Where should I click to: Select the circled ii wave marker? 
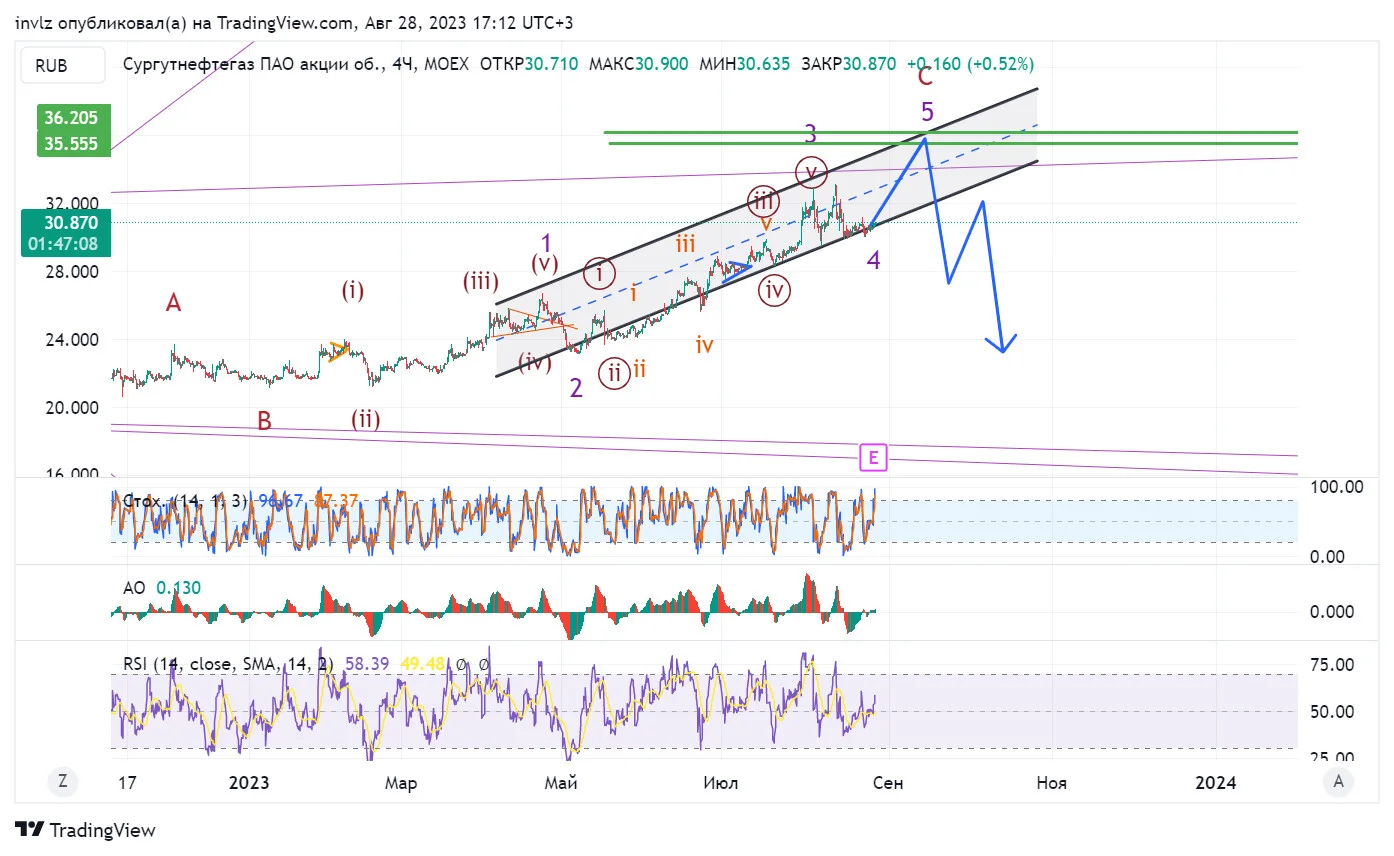click(x=614, y=373)
